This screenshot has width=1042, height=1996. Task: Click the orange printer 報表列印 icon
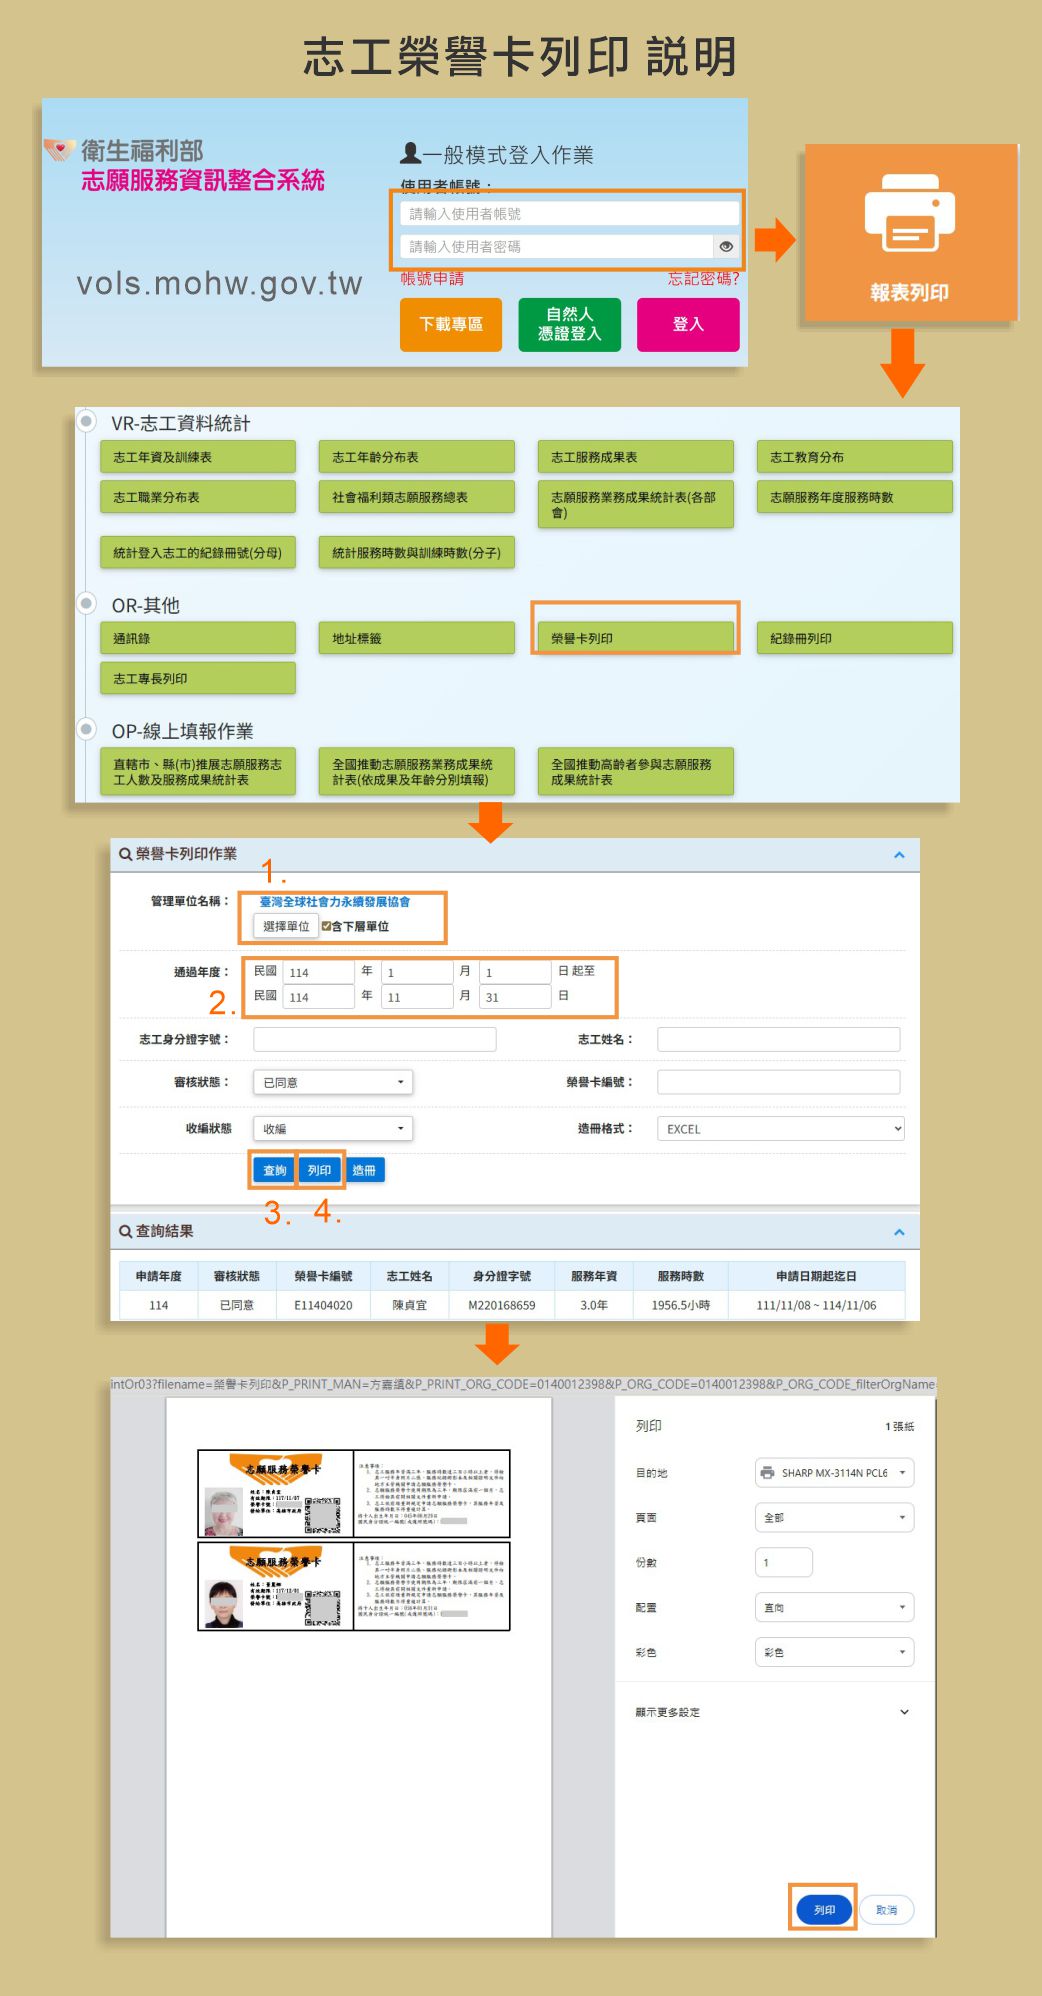pos(909,214)
